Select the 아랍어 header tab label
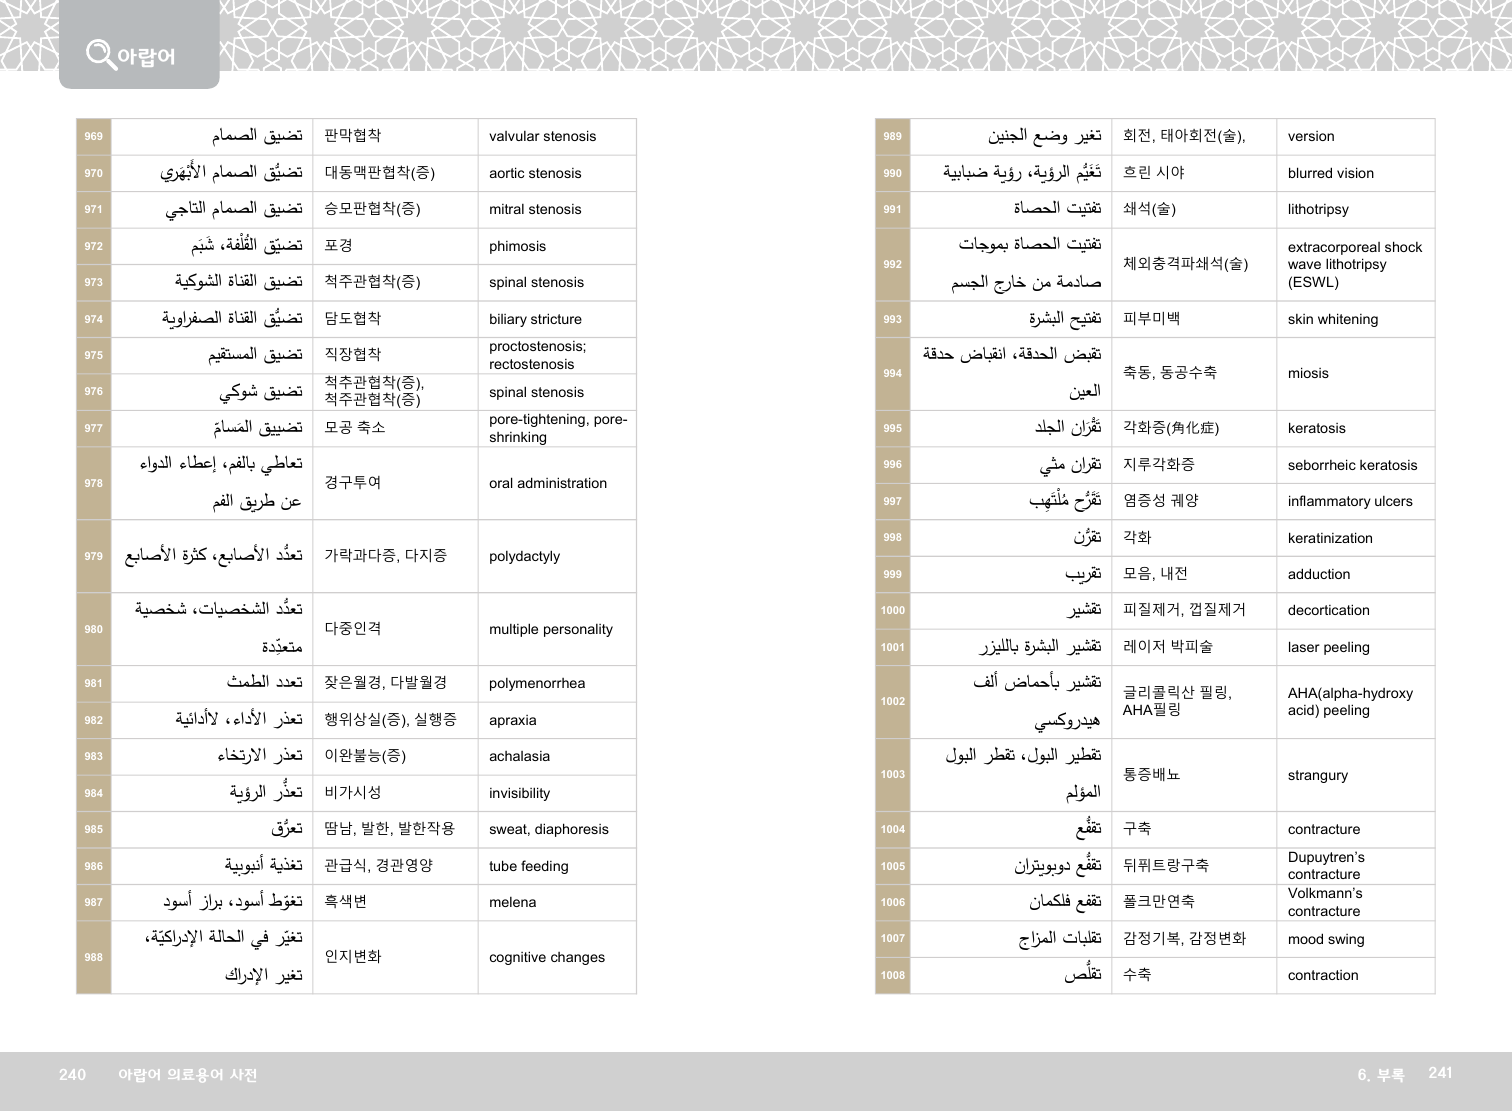1512x1111 pixels. tap(146, 57)
